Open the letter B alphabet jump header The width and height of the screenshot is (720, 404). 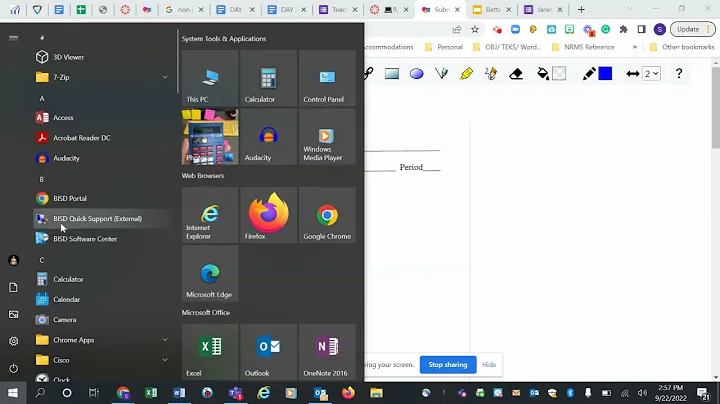click(42, 179)
